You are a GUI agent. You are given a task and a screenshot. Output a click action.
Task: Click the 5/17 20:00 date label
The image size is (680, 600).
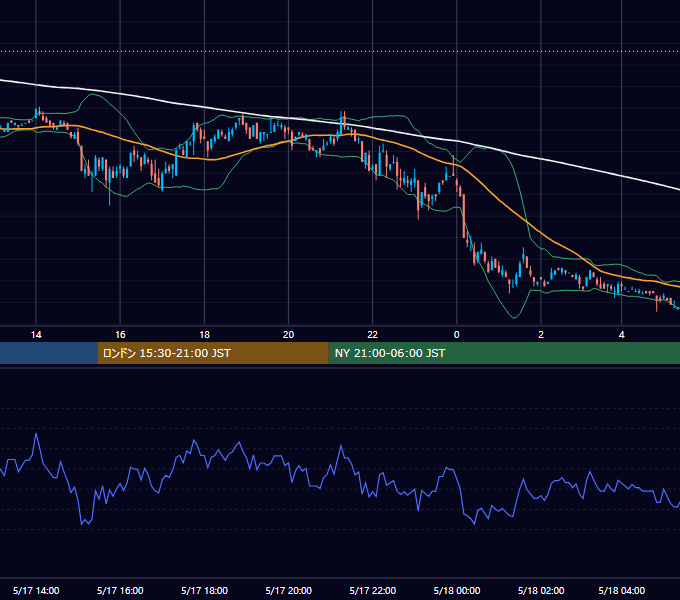[x=288, y=590]
